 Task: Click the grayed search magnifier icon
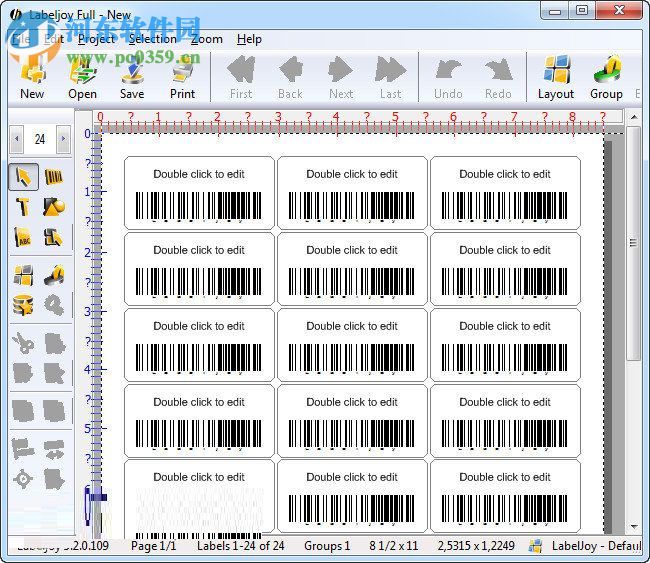click(x=54, y=306)
